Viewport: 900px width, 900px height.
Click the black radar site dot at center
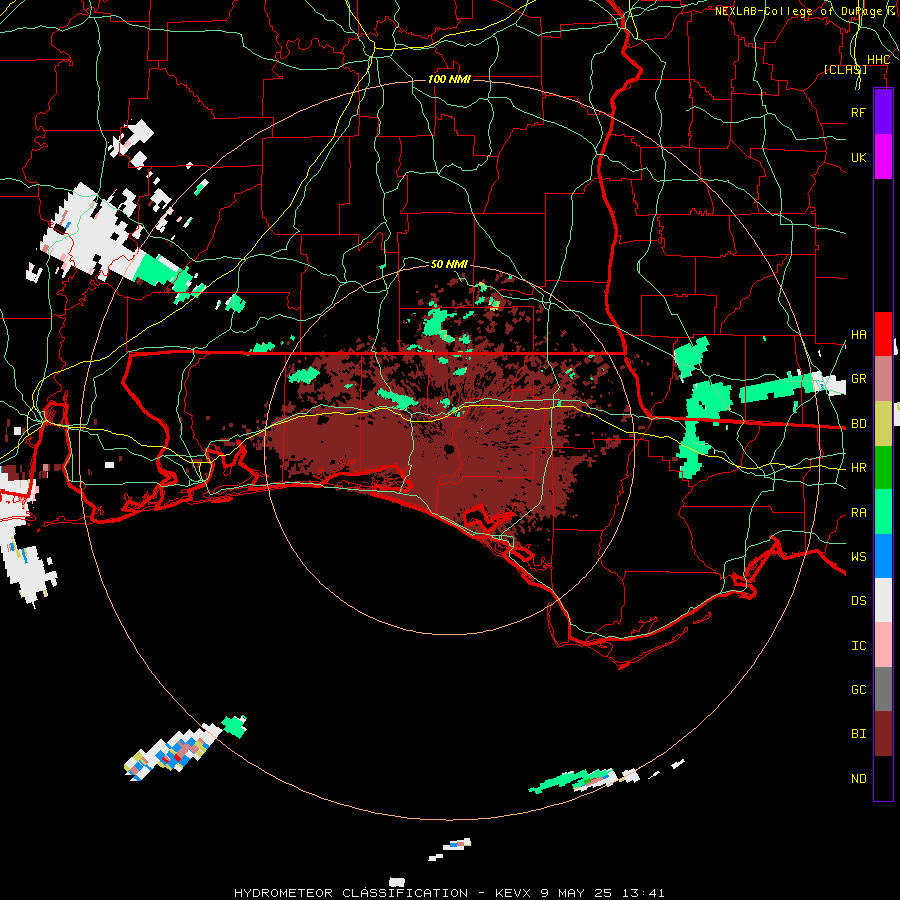(x=449, y=449)
